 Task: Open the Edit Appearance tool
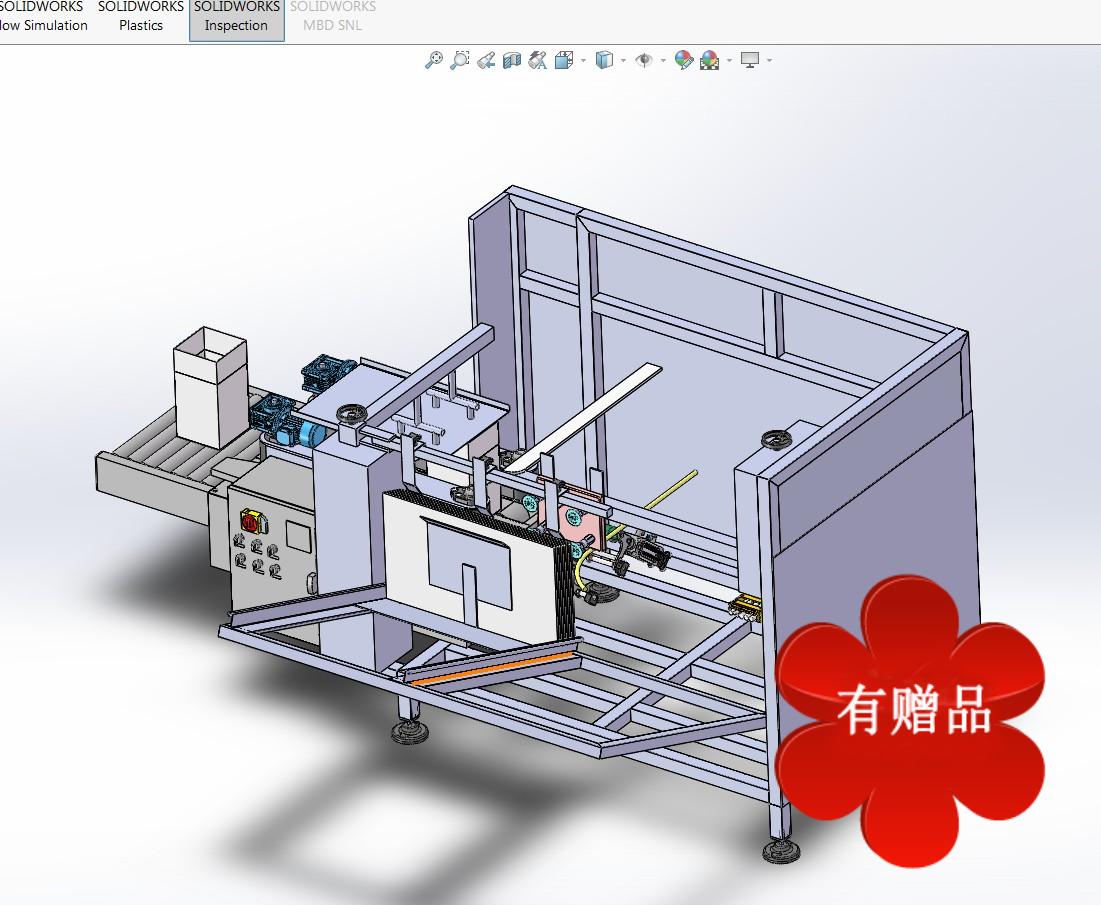tap(684, 60)
